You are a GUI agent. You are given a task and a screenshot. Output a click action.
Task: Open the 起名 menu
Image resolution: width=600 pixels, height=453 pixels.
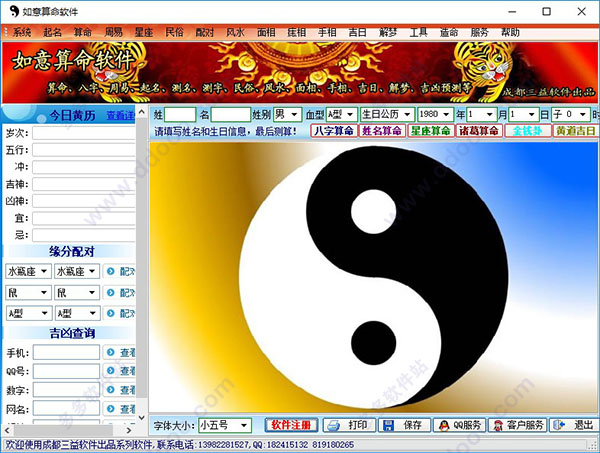tap(52, 32)
